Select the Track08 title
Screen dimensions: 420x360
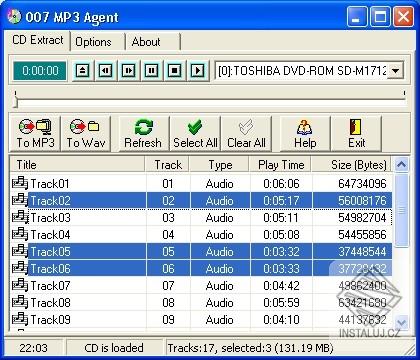tap(50, 303)
